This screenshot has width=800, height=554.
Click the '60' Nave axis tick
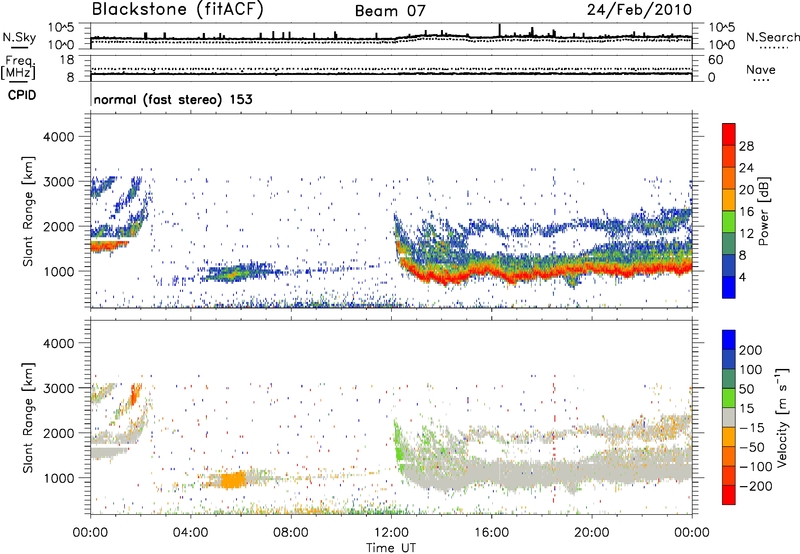716,60
